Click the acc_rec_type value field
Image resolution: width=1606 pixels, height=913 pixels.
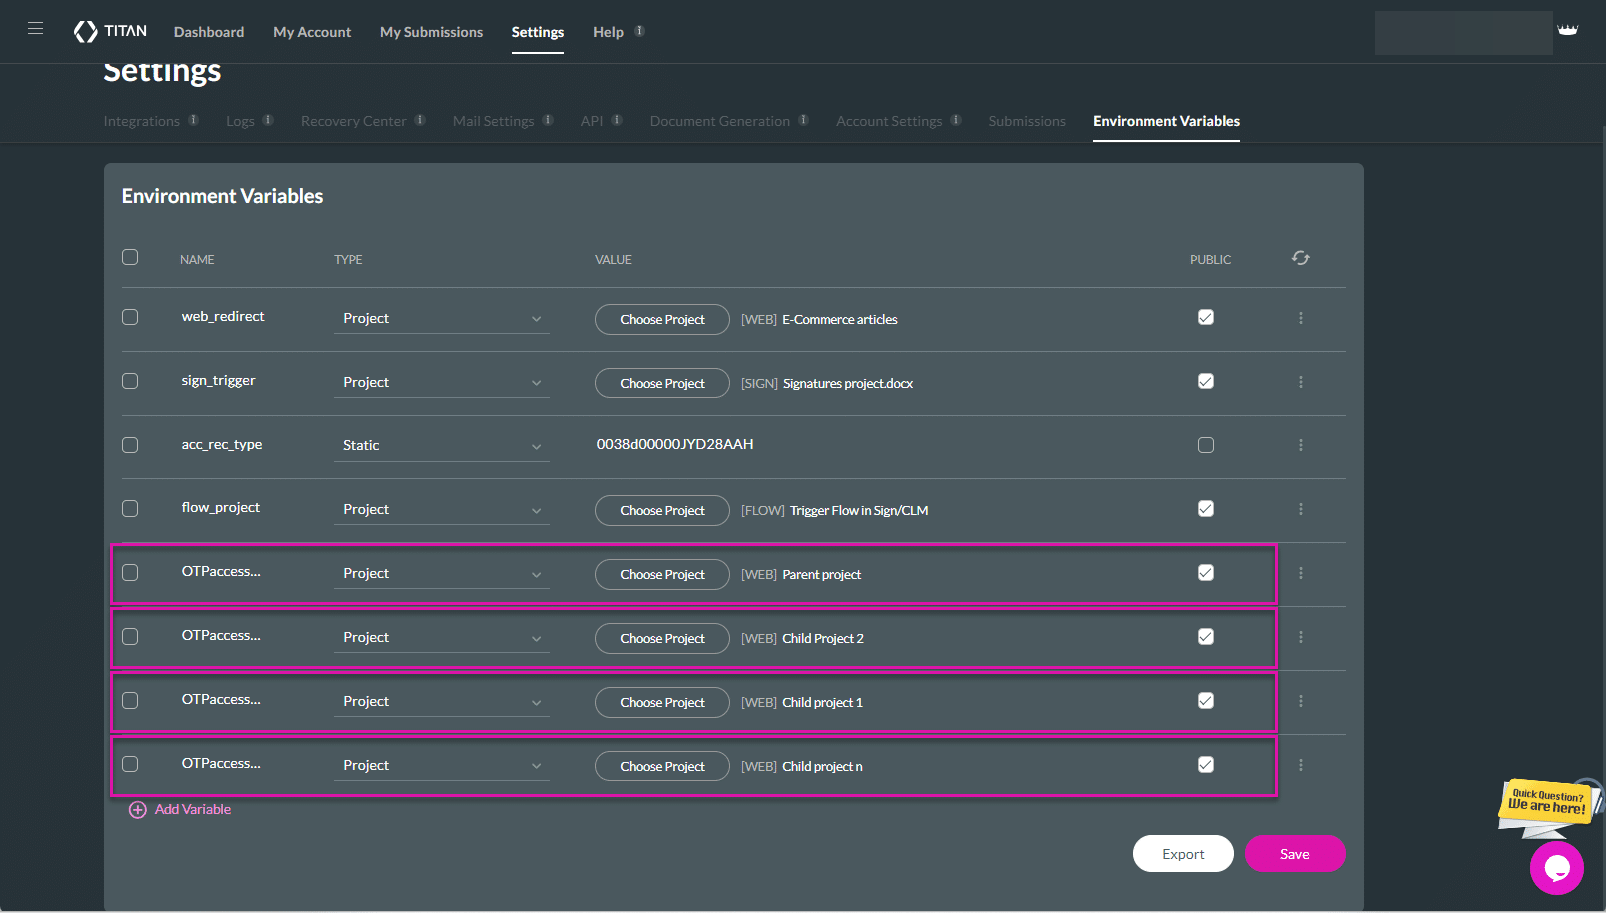point(675,444)
